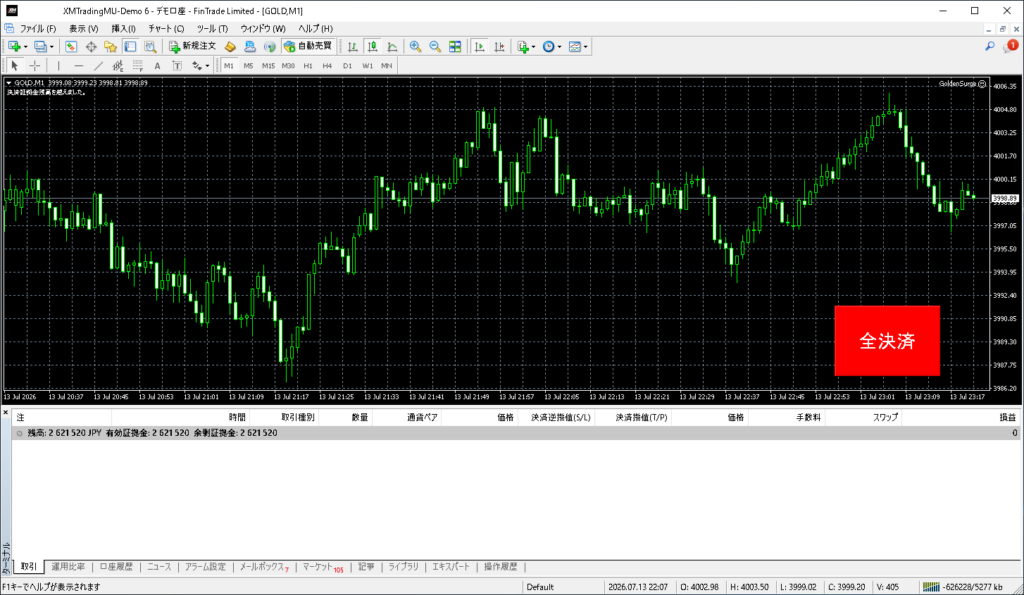The image size is (1024, 595).
Task: Select the crosshair tool
Action: pos(35,65)
